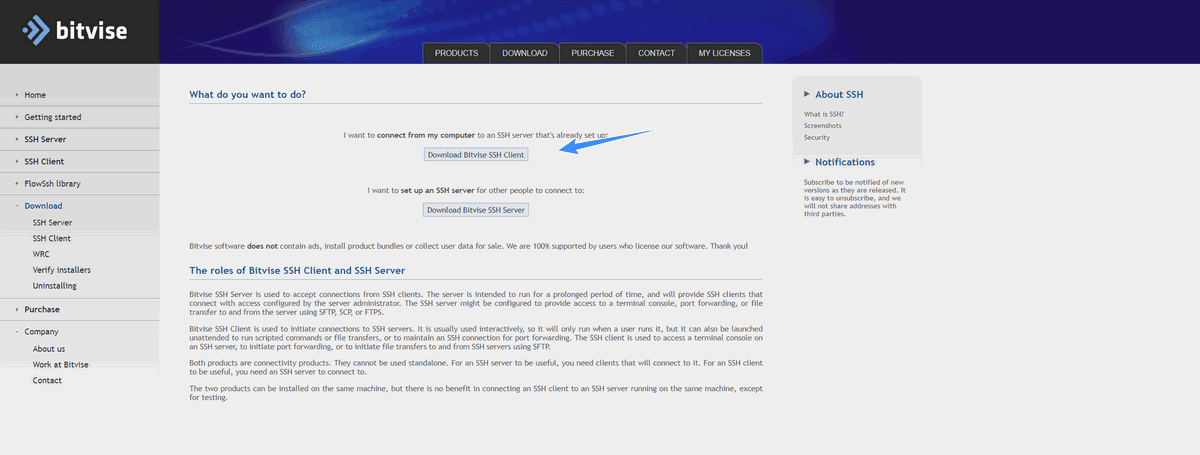Select Contact under Company
The height and width of the screenshot is (455, 1200).
point(47,380)
